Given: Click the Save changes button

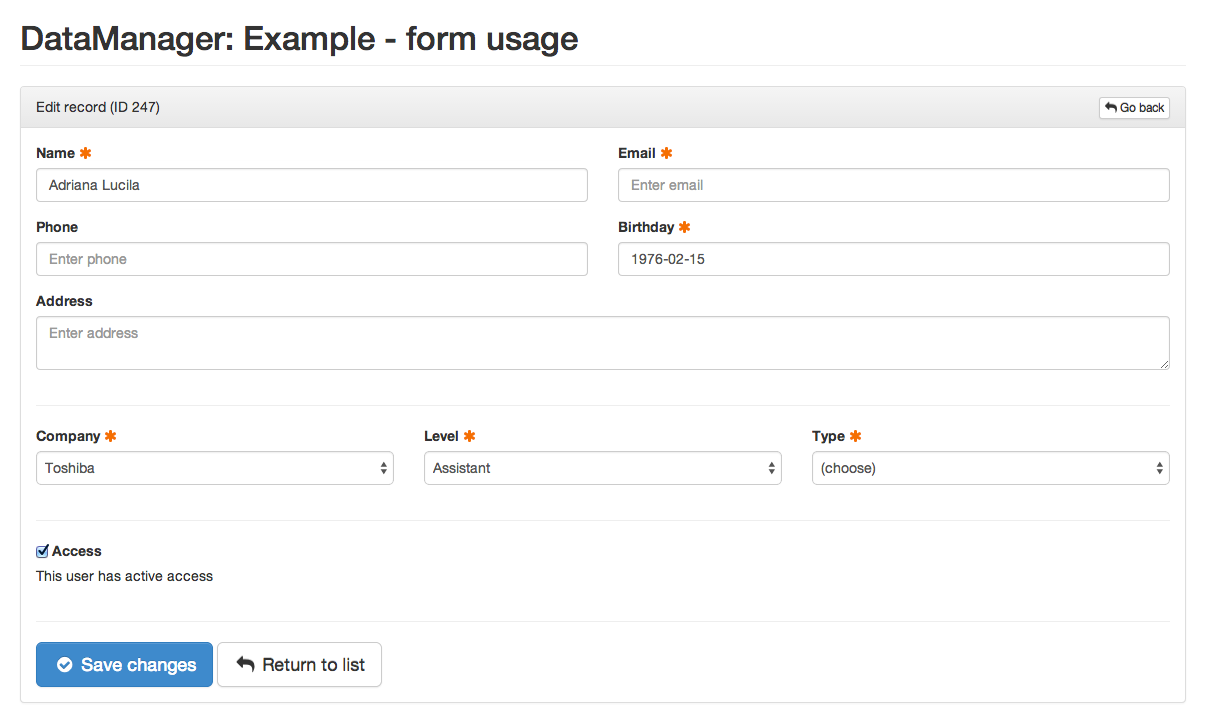Looking at the screenshot, I should tap(125, 665).
